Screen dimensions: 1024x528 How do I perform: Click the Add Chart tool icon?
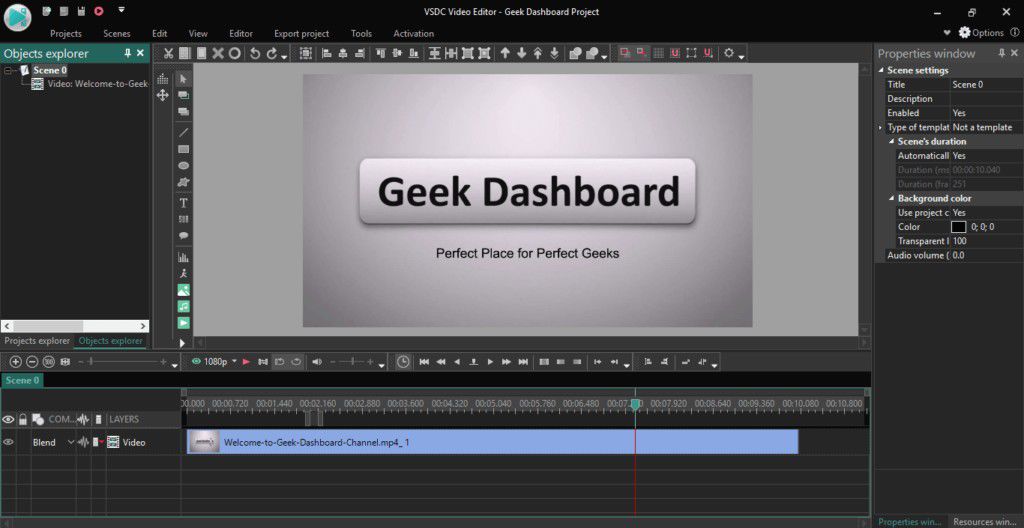pos(184,257)
